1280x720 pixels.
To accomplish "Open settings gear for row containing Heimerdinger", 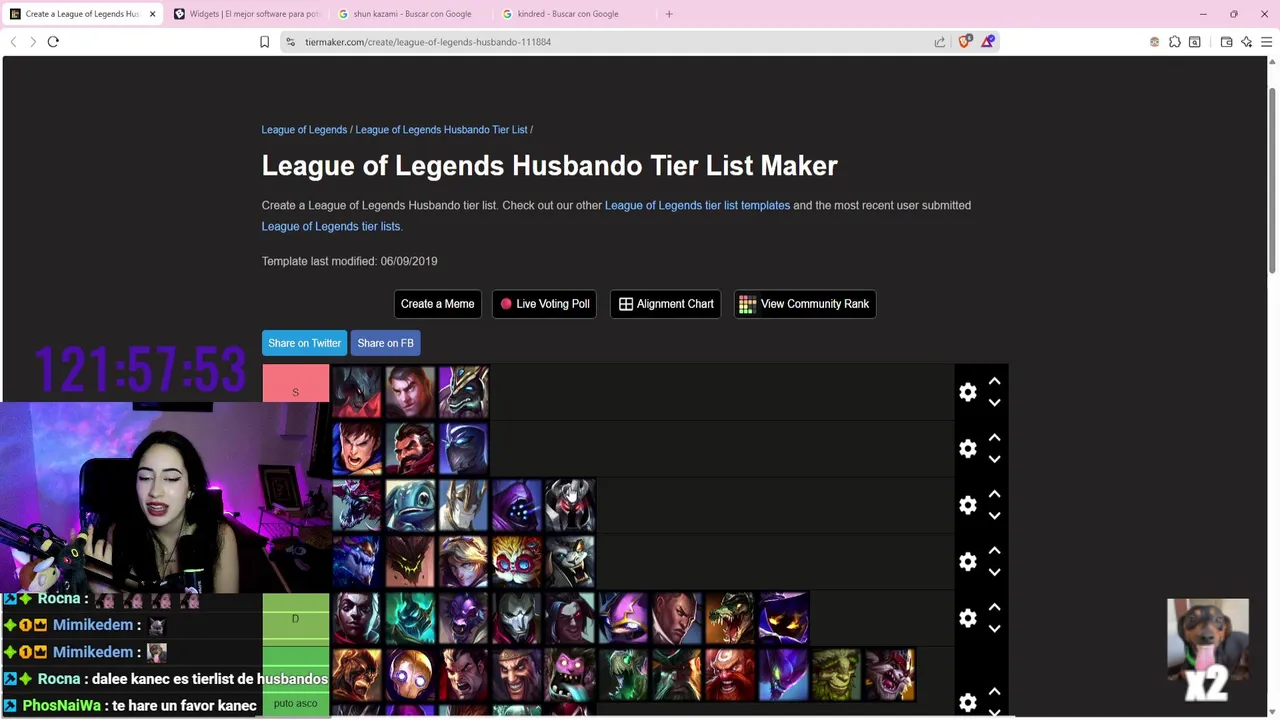I will click(967, 562).
